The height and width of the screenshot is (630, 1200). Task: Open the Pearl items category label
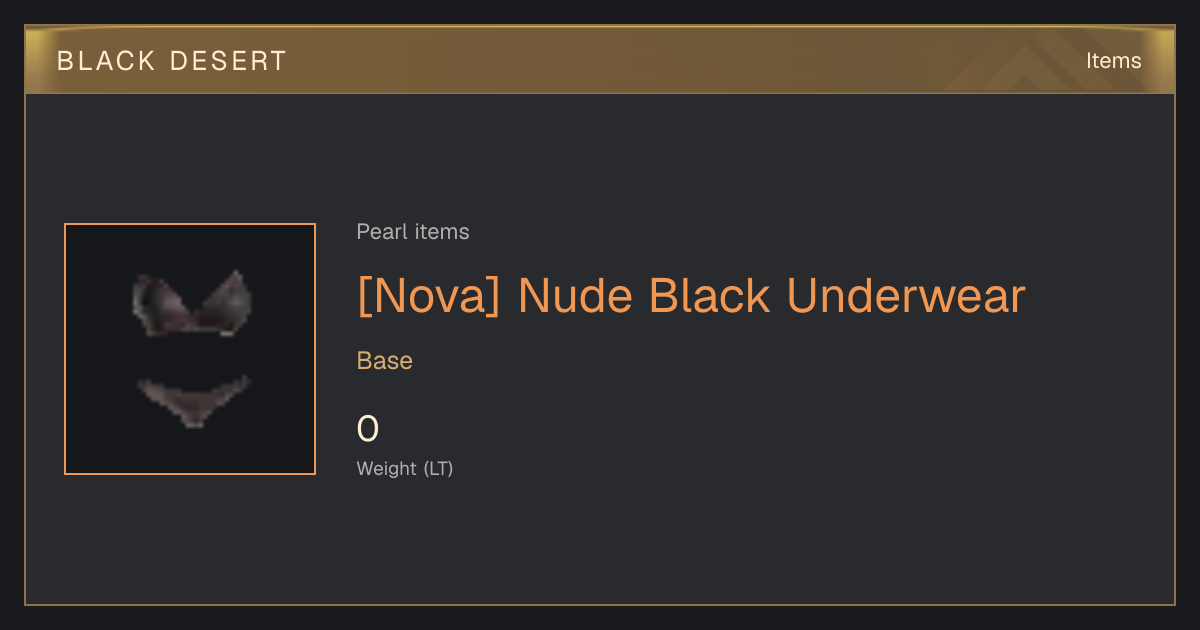[x=413, y=232]
